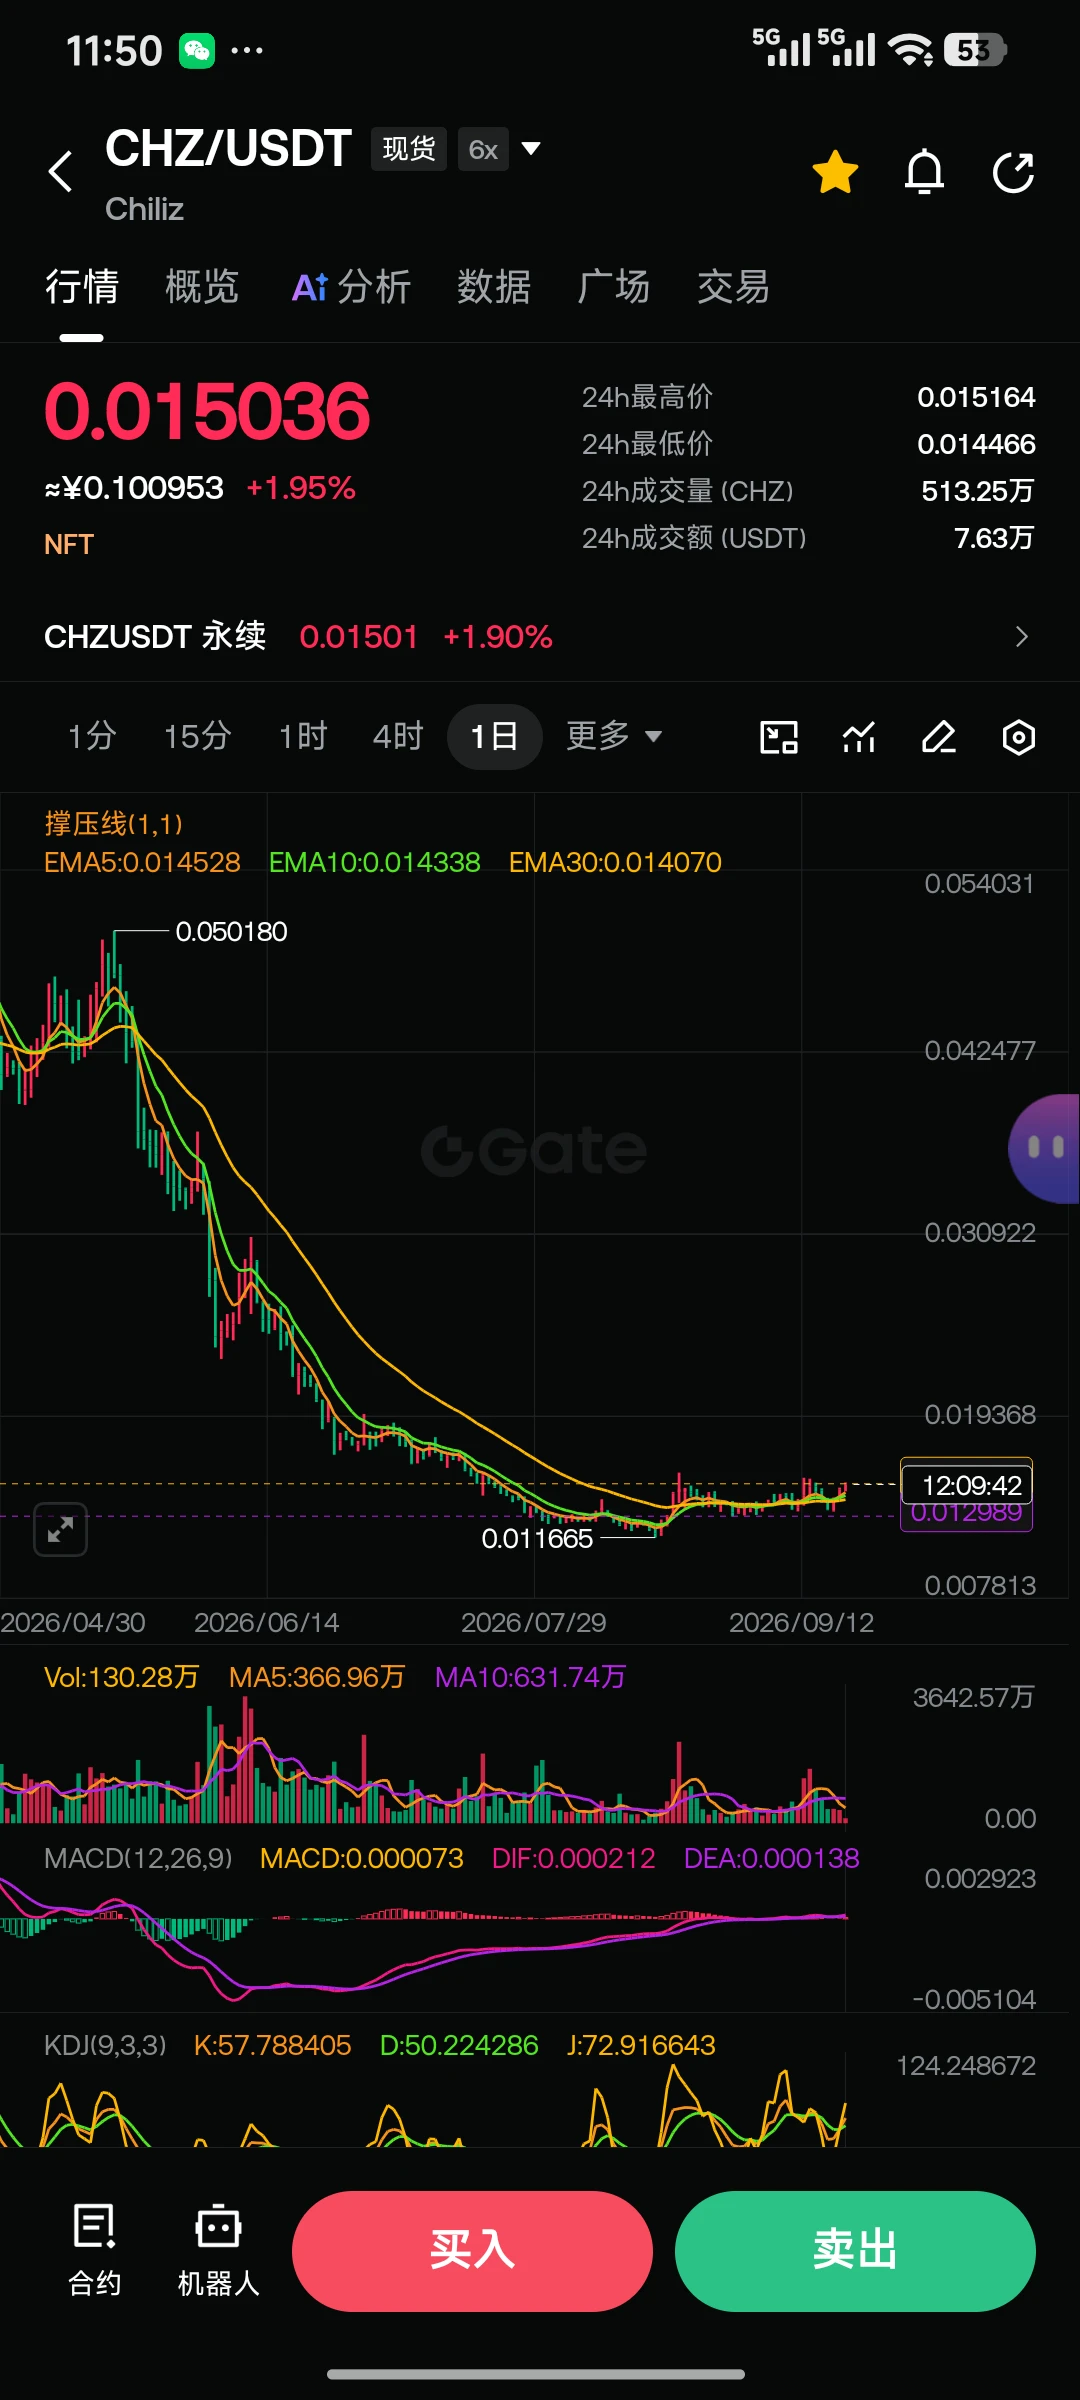This screenshot has width=1080, height=2400.
Task: Tap the 6x leverage tag
Action: 483,149
